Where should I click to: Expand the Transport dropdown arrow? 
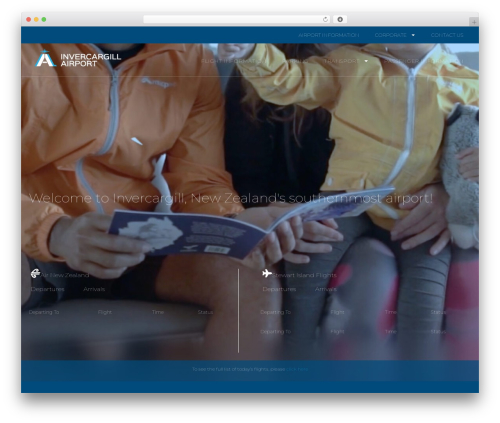pyautogui.click(x=366, y=61)
